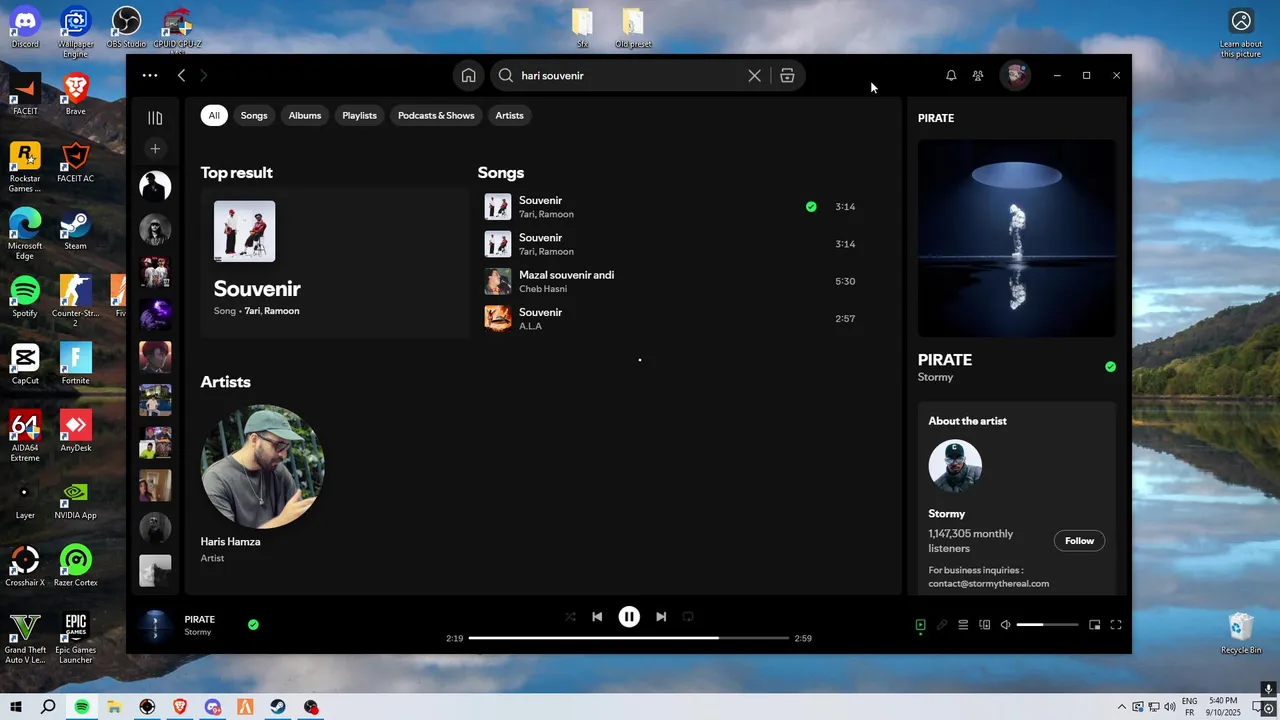Open File Explorer from taskbar
1280x720 pixels.
point(115,707)
